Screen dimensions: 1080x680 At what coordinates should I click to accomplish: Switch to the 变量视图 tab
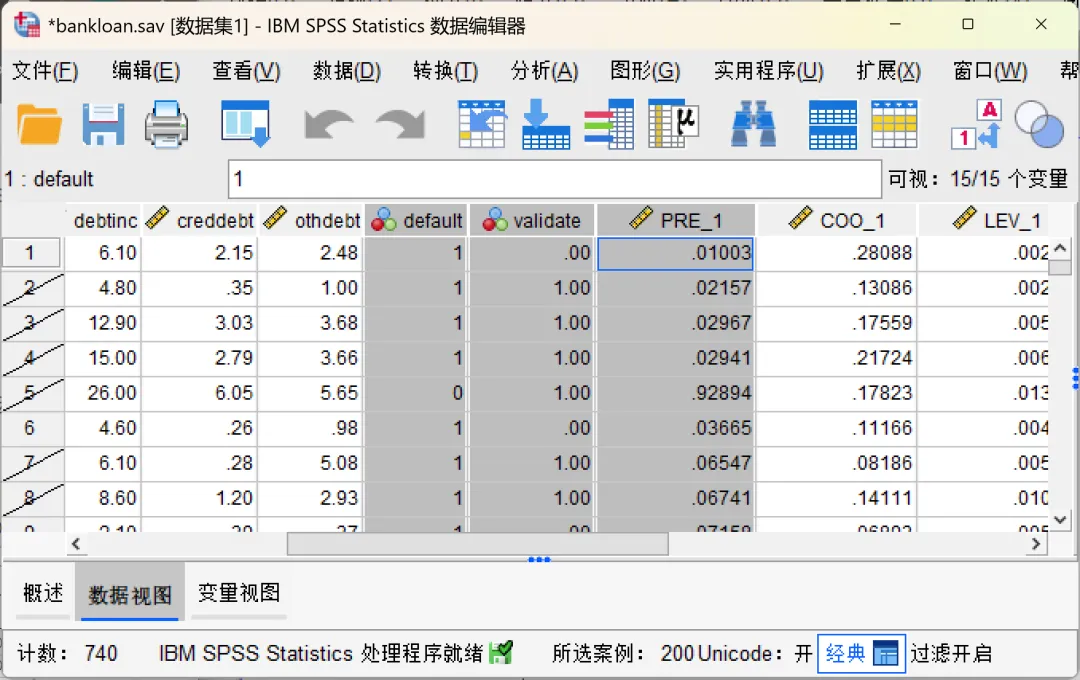click(x=238, y=593)
